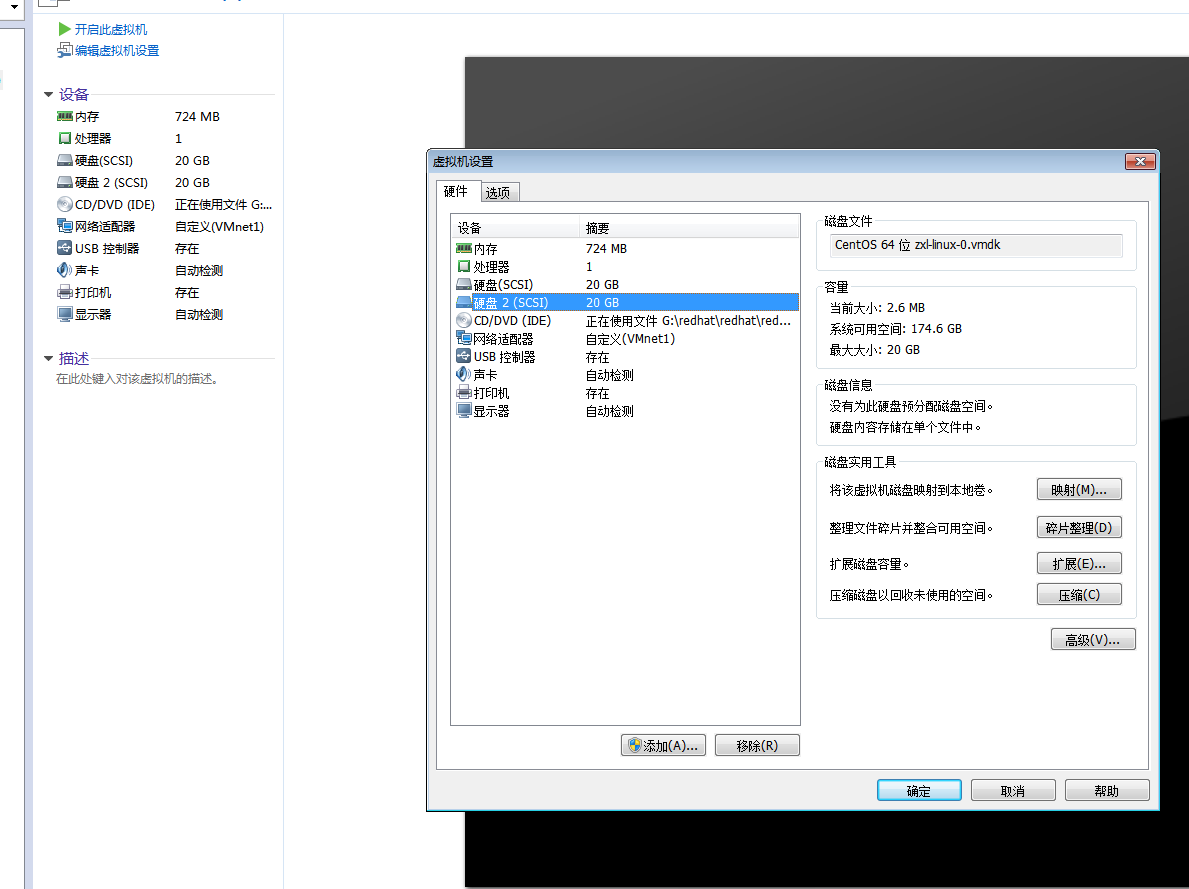Select 网络适配器 icon in settings dialog list
Screen dimensions: 1189x889
tap(463, 338)
